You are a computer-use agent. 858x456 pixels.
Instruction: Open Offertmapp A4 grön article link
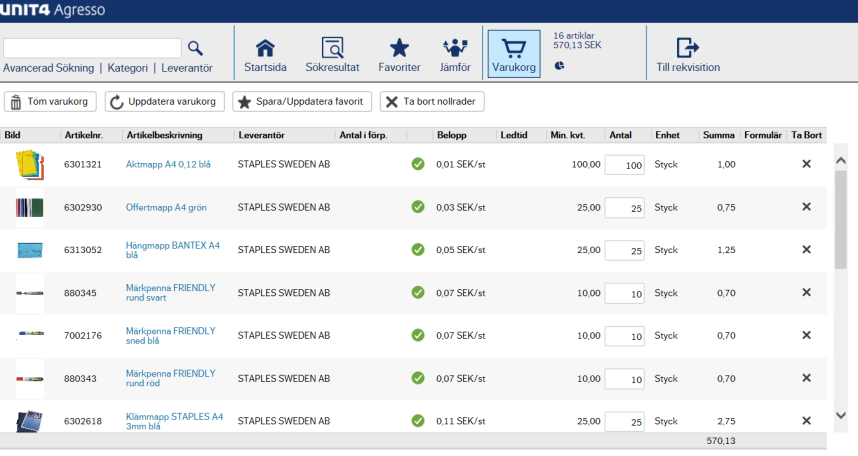[166, 207]
